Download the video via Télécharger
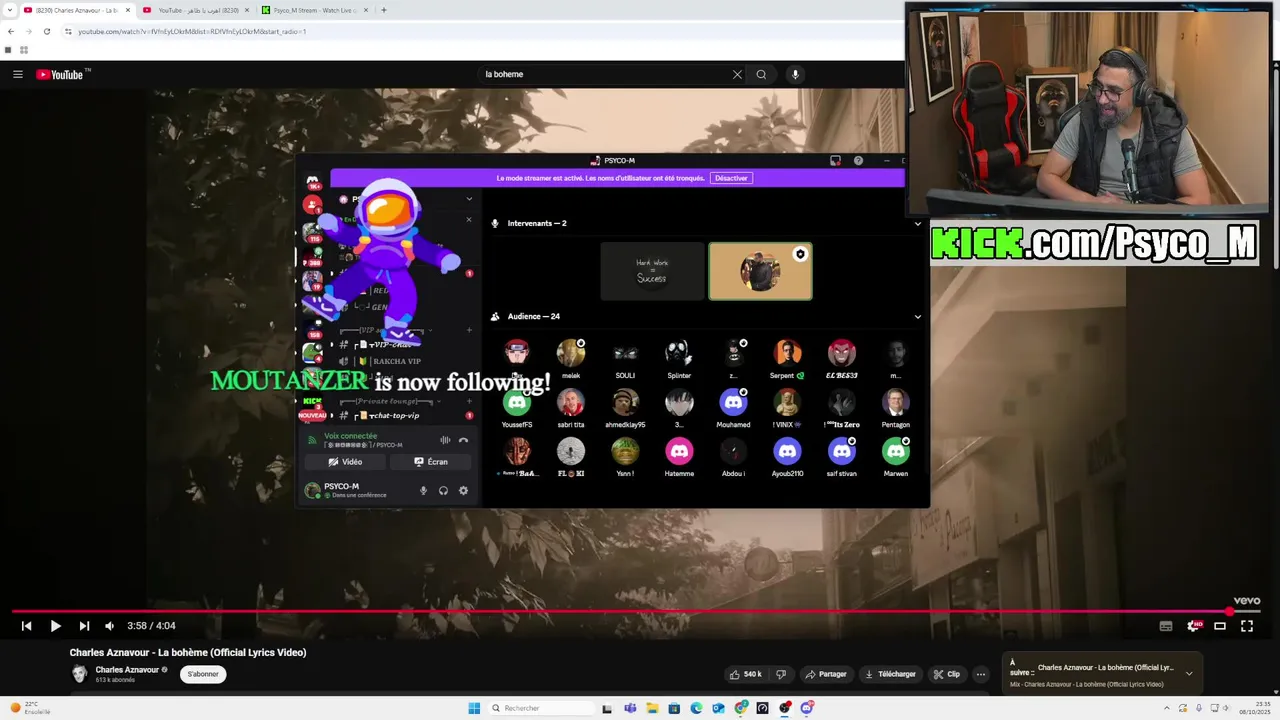The image size is (1280, 720). (890, 674)
